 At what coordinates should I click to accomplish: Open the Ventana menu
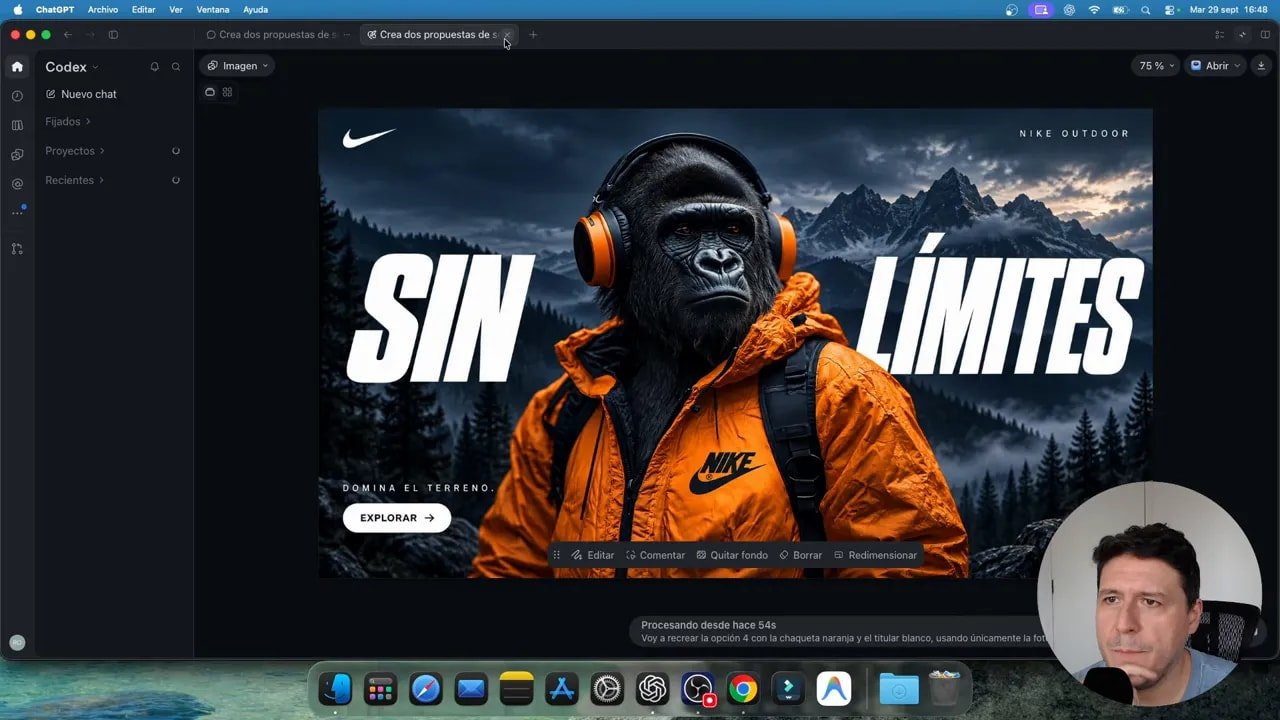(212, 9)
